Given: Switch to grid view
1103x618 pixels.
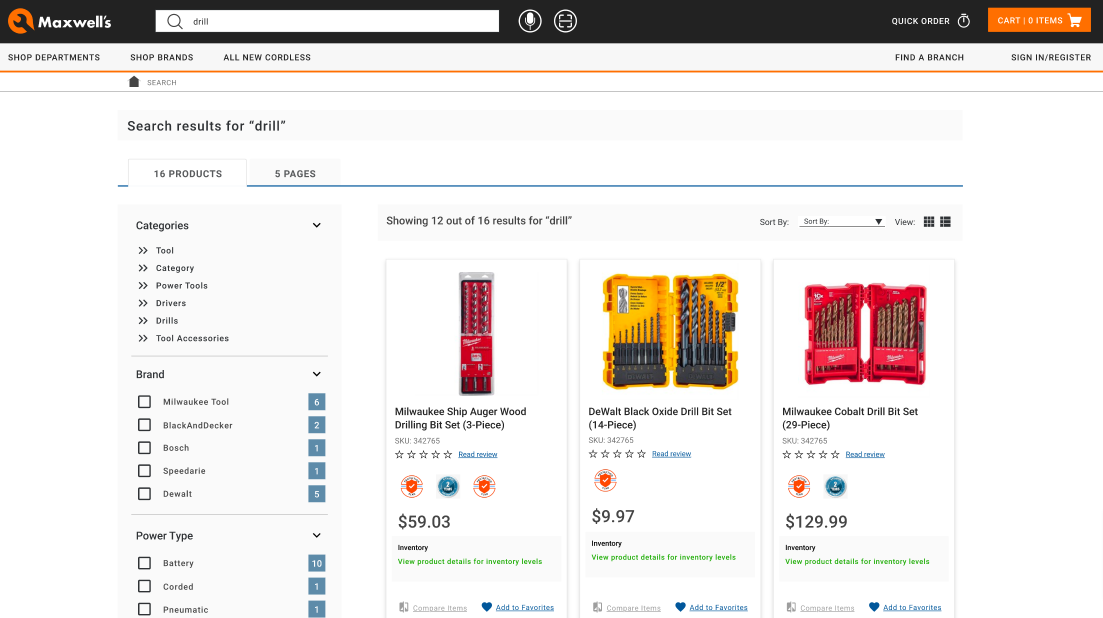Looking at the screenshot, I should pyautogui.click(x=929, y=221).
